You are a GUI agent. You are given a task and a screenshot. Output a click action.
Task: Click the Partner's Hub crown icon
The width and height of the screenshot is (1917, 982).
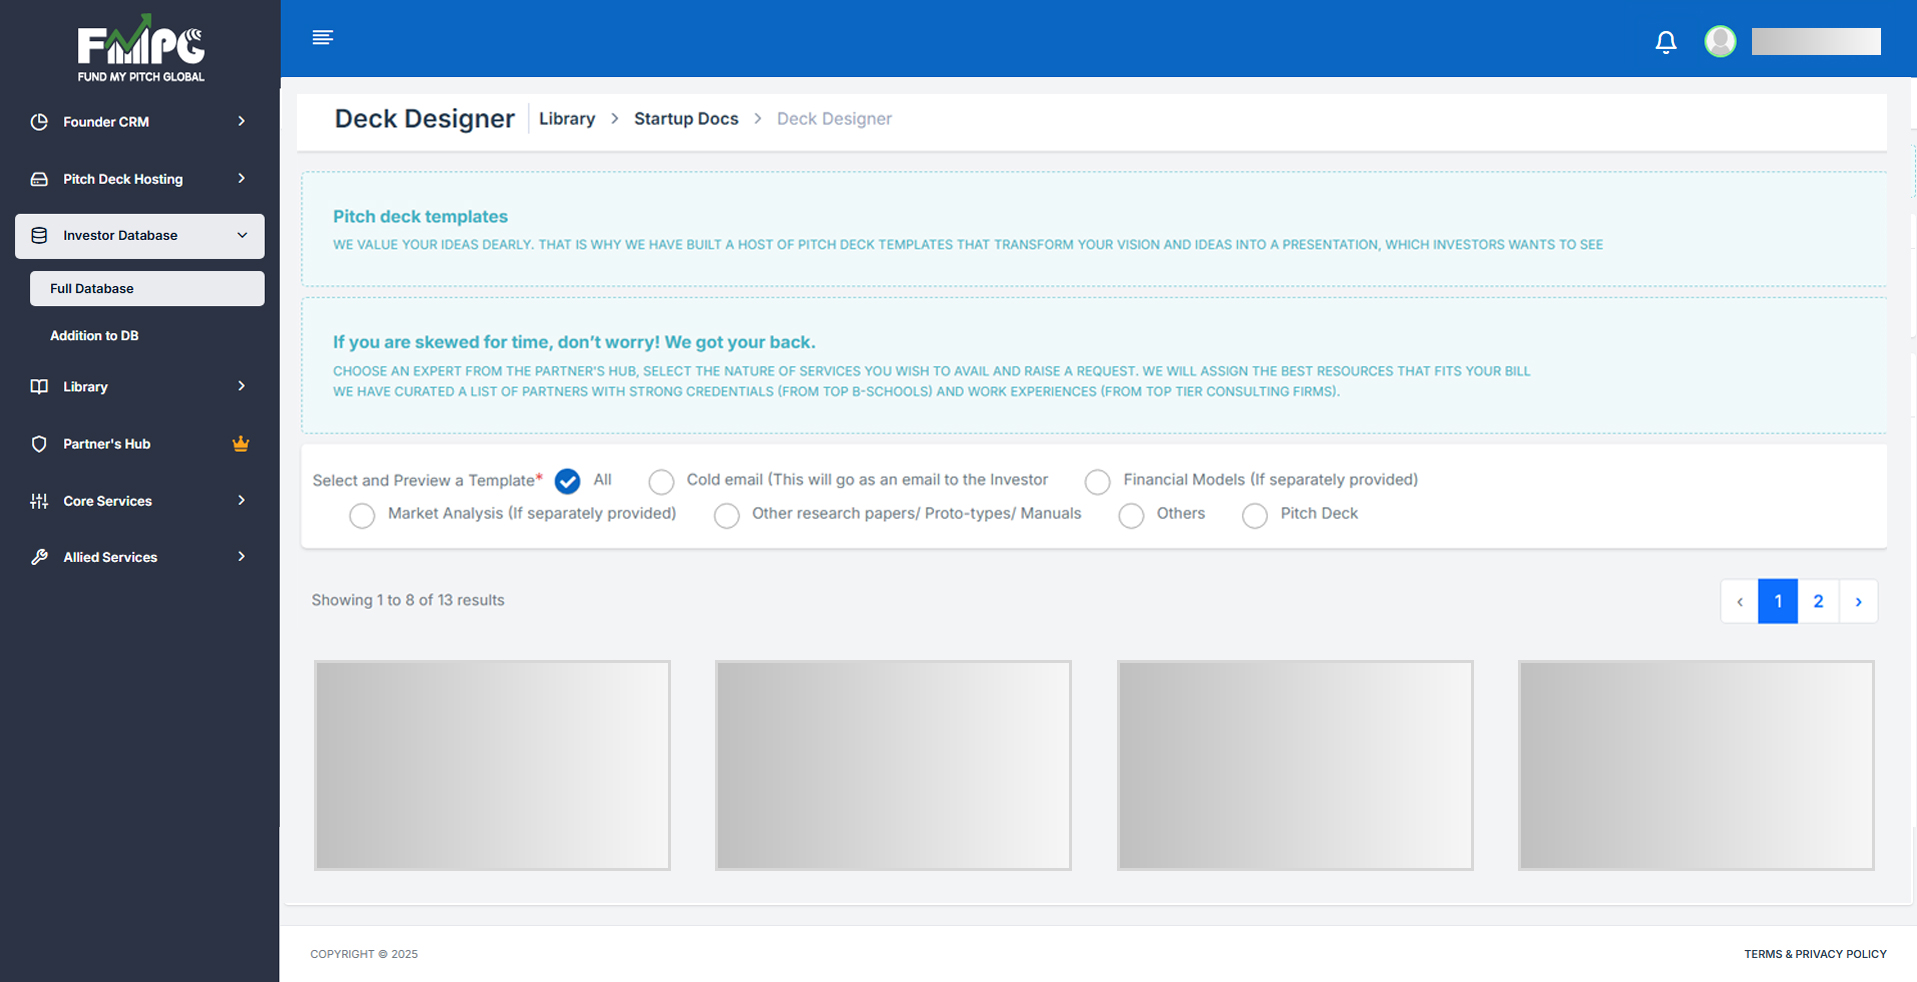point(241,444)
